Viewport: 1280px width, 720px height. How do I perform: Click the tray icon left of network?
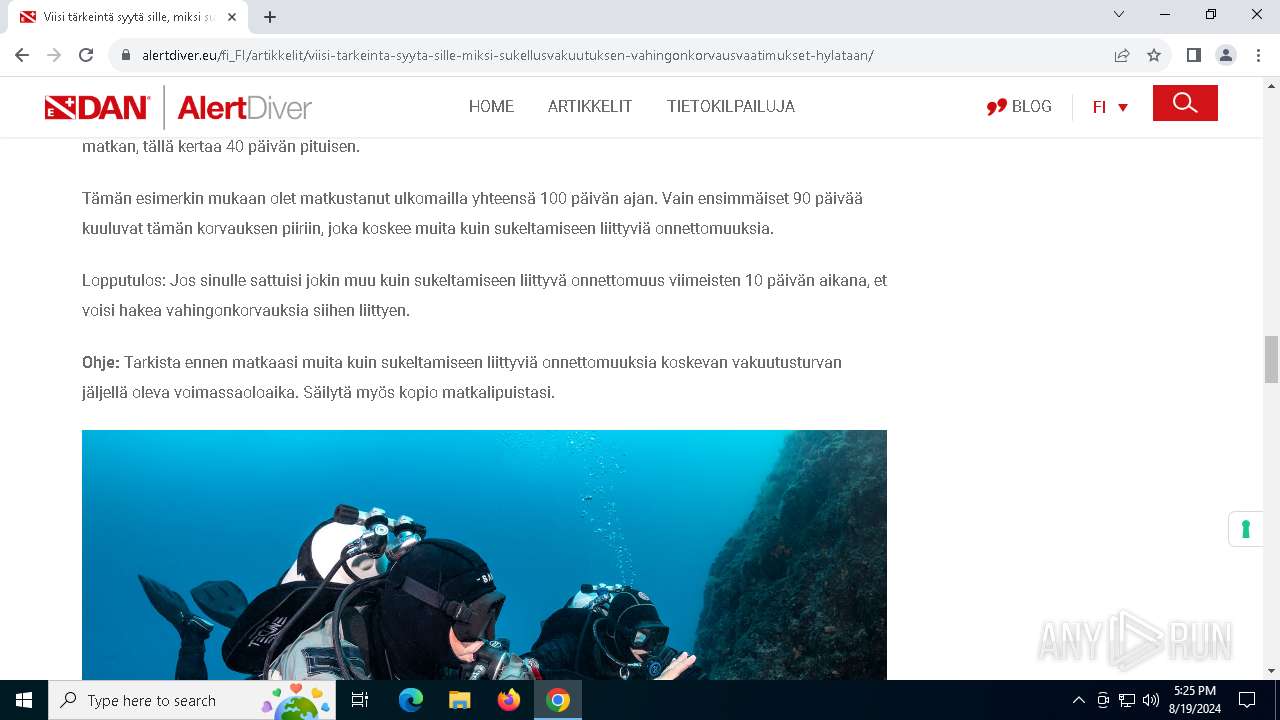[1103, 700]
